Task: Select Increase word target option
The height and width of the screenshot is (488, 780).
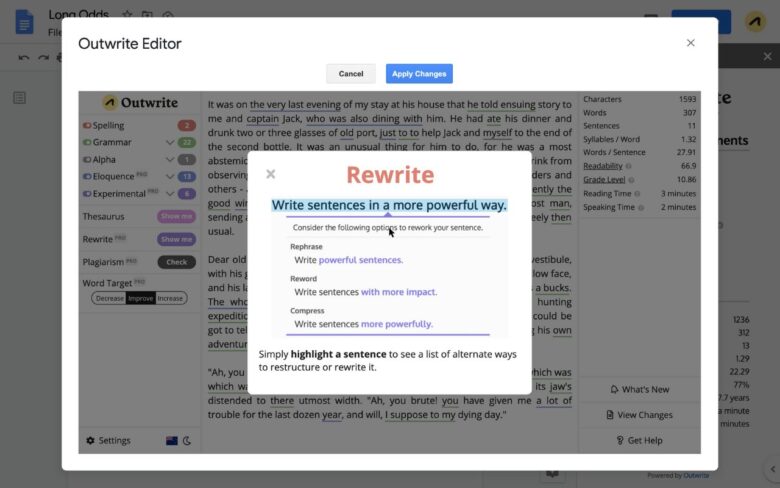Action: (171, 298)
